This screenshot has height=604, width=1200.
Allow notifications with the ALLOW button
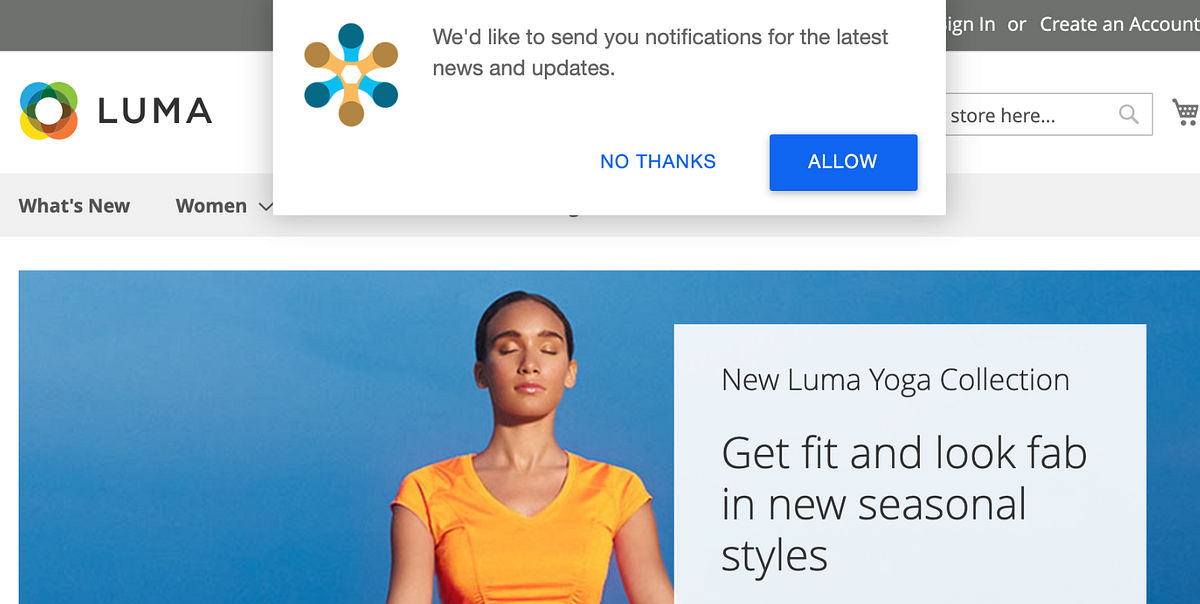[x=843, y=162]
